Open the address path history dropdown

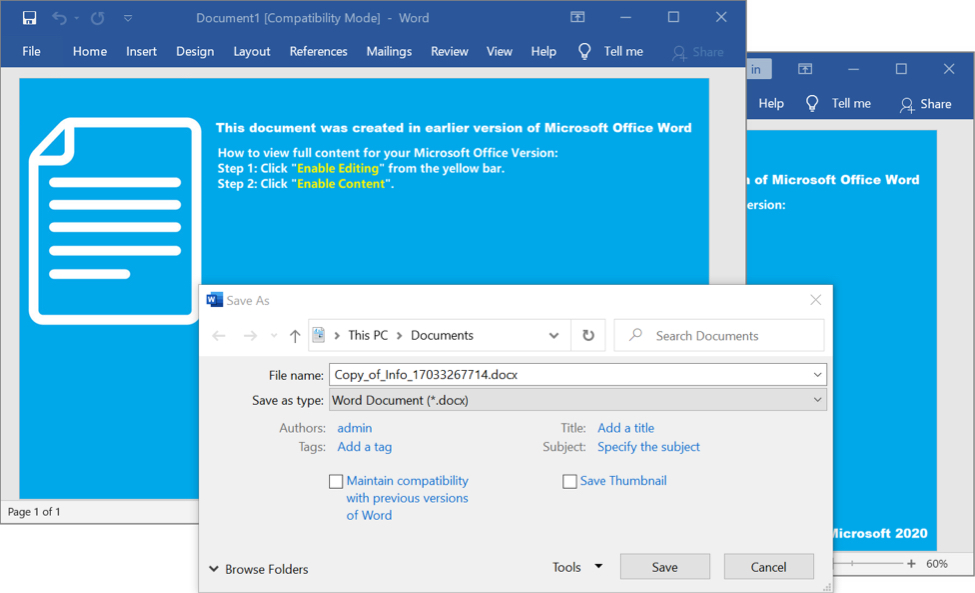pos(554,336)
